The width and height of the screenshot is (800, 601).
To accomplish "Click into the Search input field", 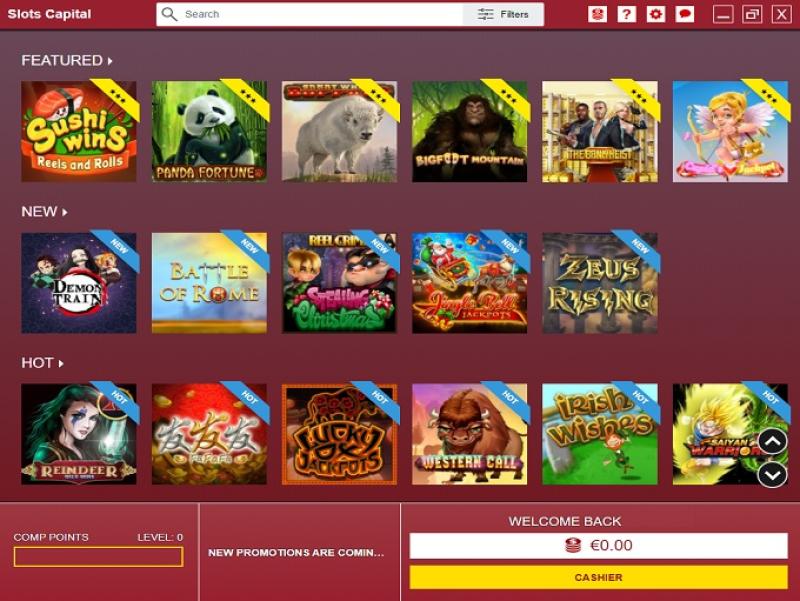I will click(321, 14).
